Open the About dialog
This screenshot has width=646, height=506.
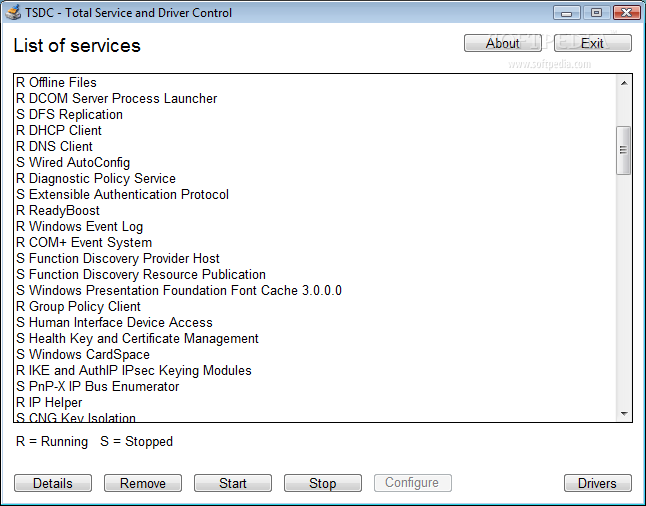(503, 43)
